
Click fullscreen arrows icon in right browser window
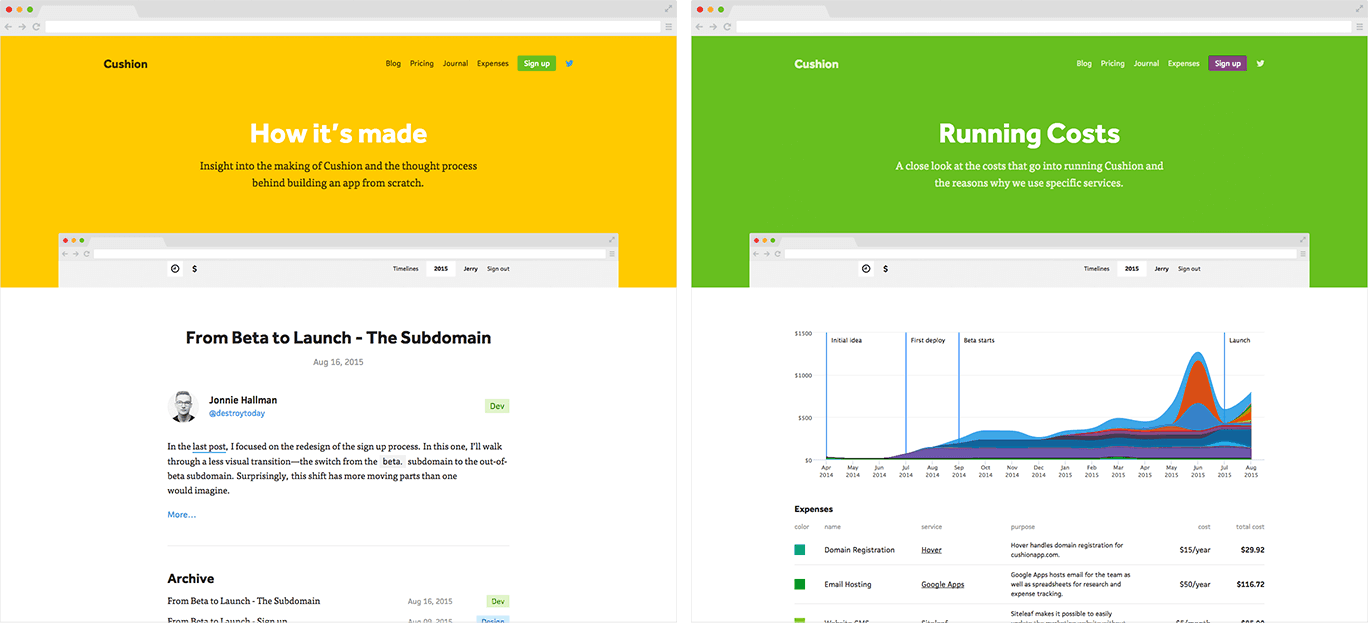pyautogui.click(x=1359, y=8)
